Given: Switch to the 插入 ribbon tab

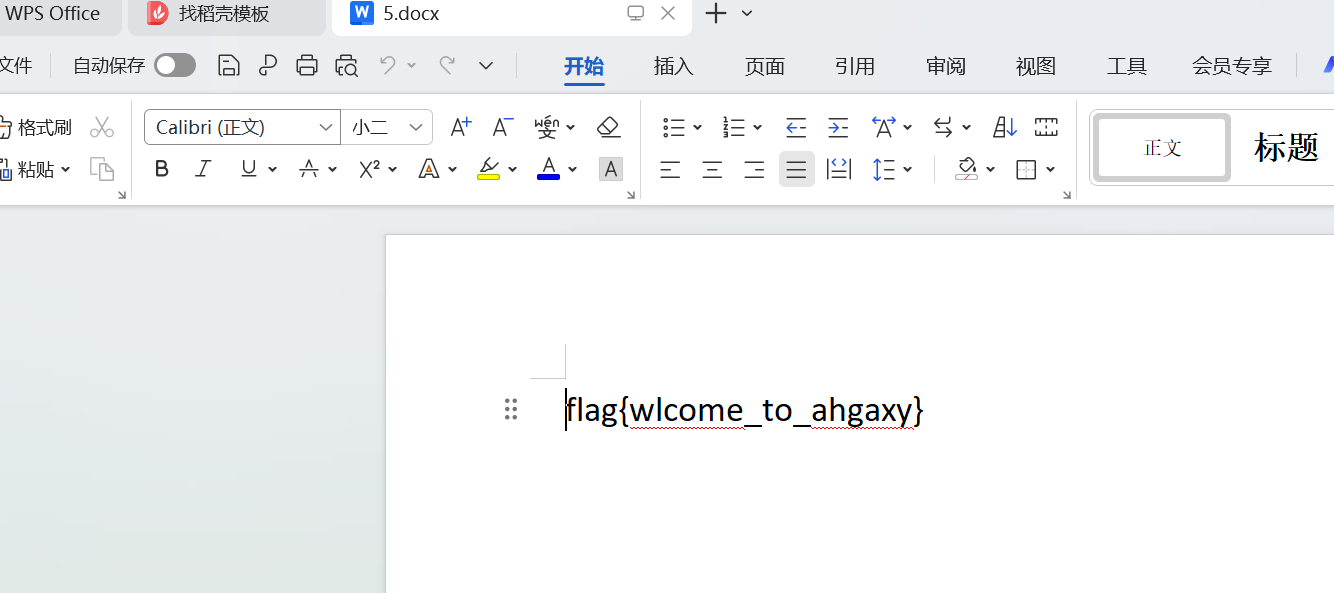Looking at the screenshot, I should point(673,66).
